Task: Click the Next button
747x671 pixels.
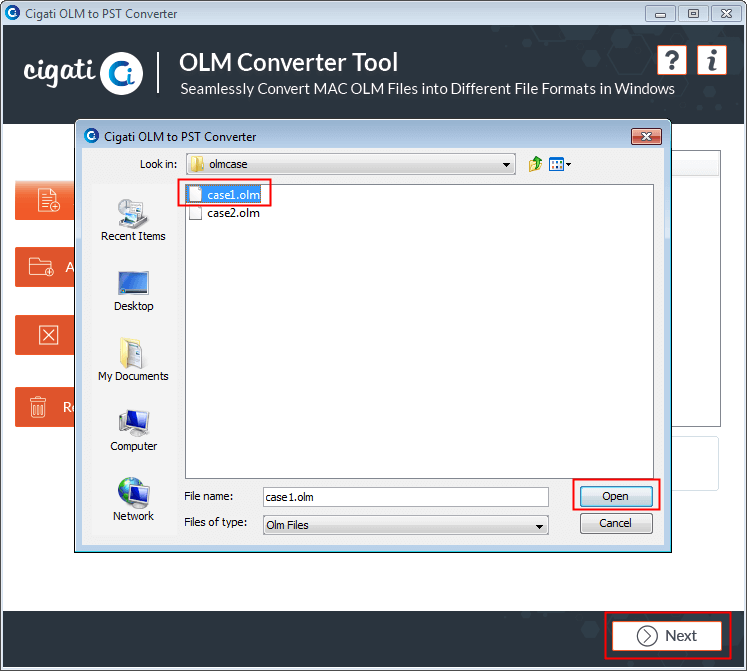Action: coord(666,636)
